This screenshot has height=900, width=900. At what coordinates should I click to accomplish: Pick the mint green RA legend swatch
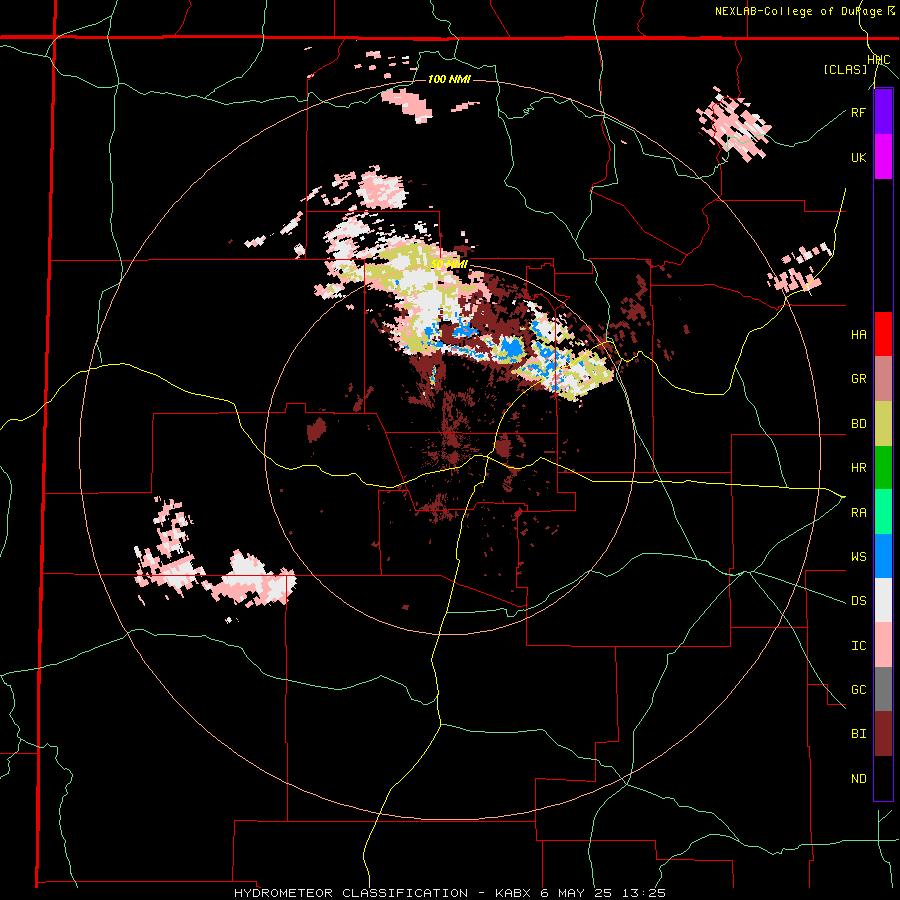click(x=883, y=512)
